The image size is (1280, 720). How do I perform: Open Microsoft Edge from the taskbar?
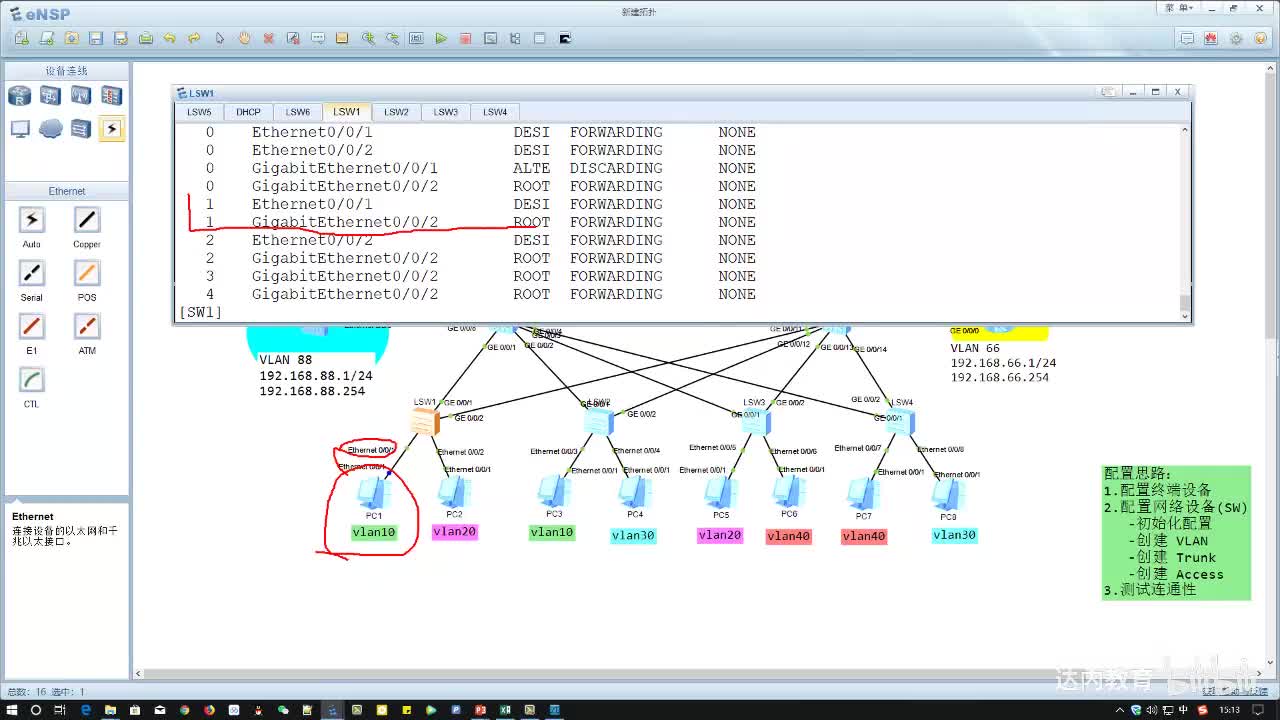click(85, 710)
